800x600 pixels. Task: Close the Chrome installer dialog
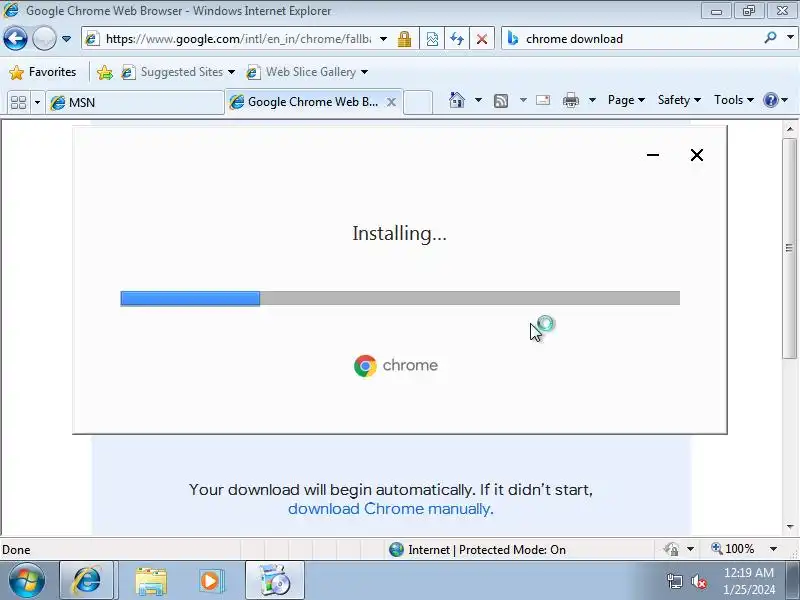(697, 155)
